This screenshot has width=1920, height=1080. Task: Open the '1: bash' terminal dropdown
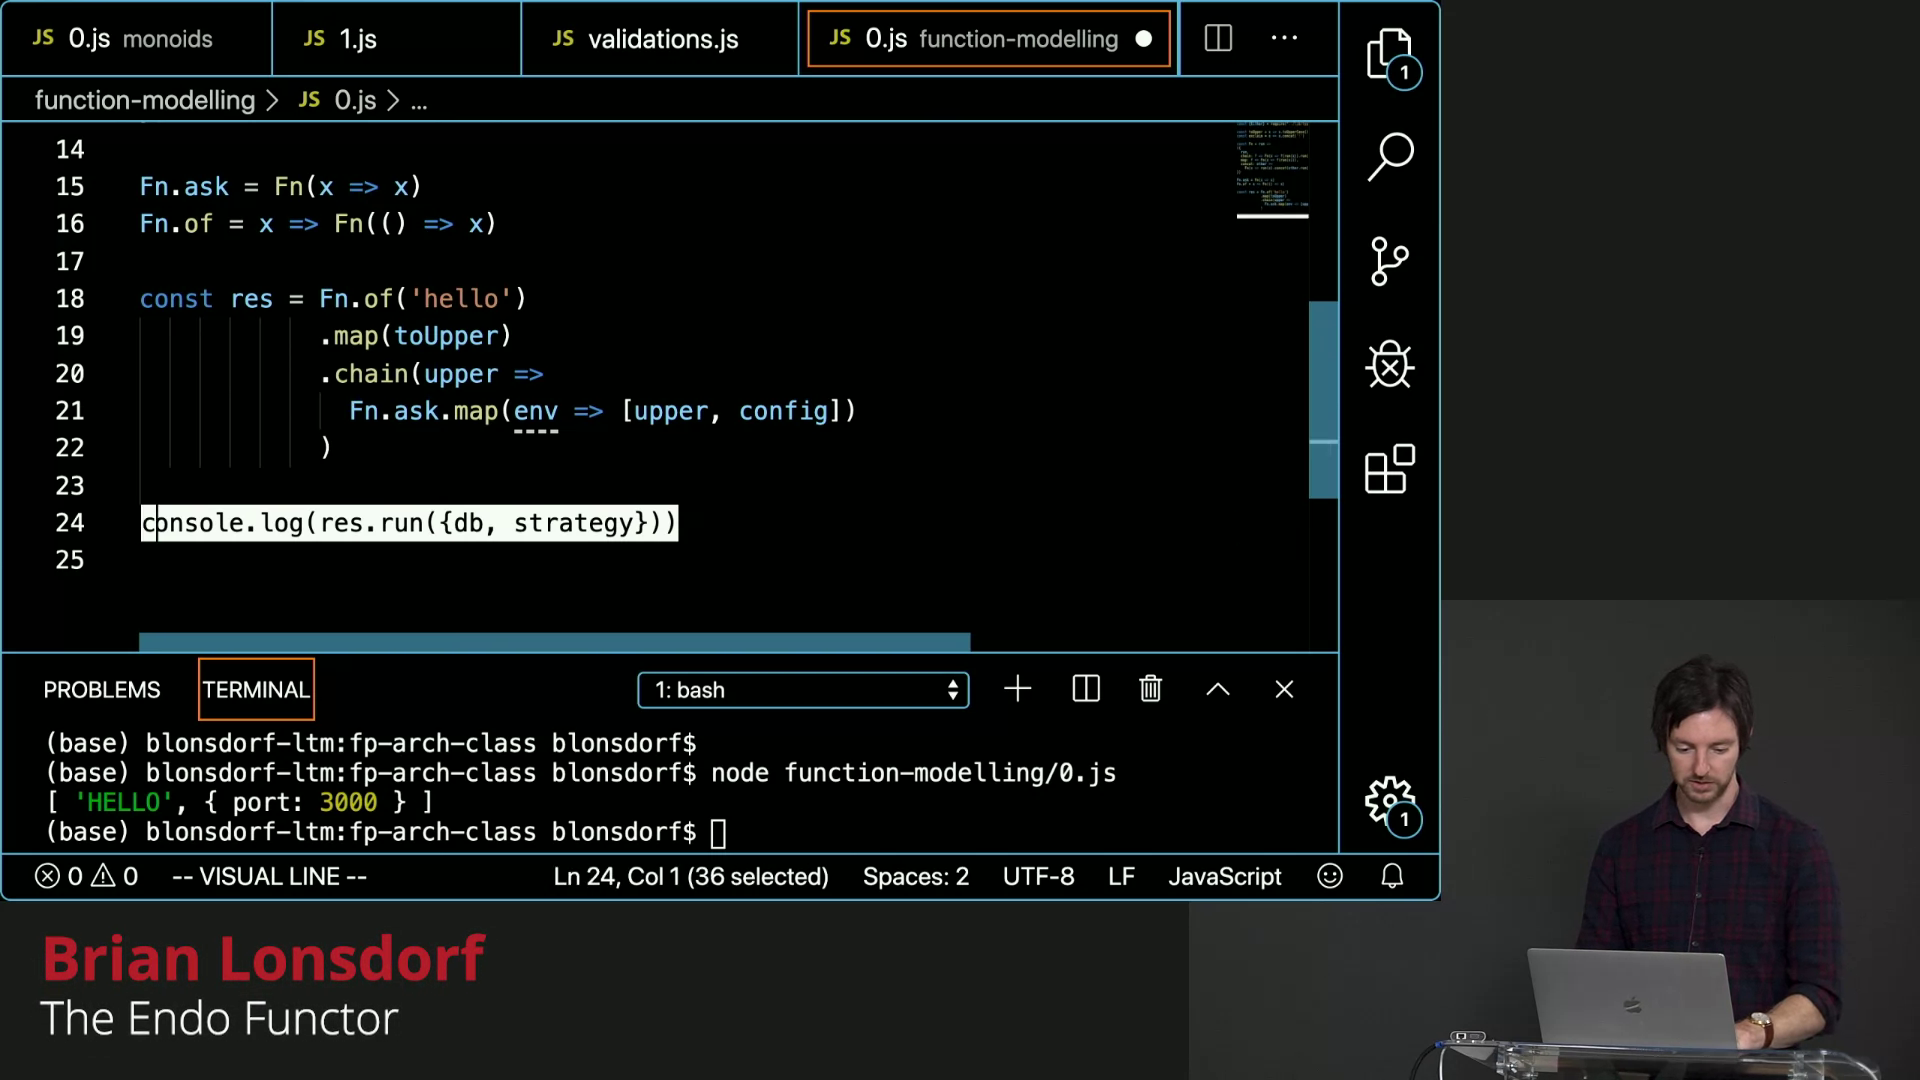pyautogui.click(x=803, y=690)
